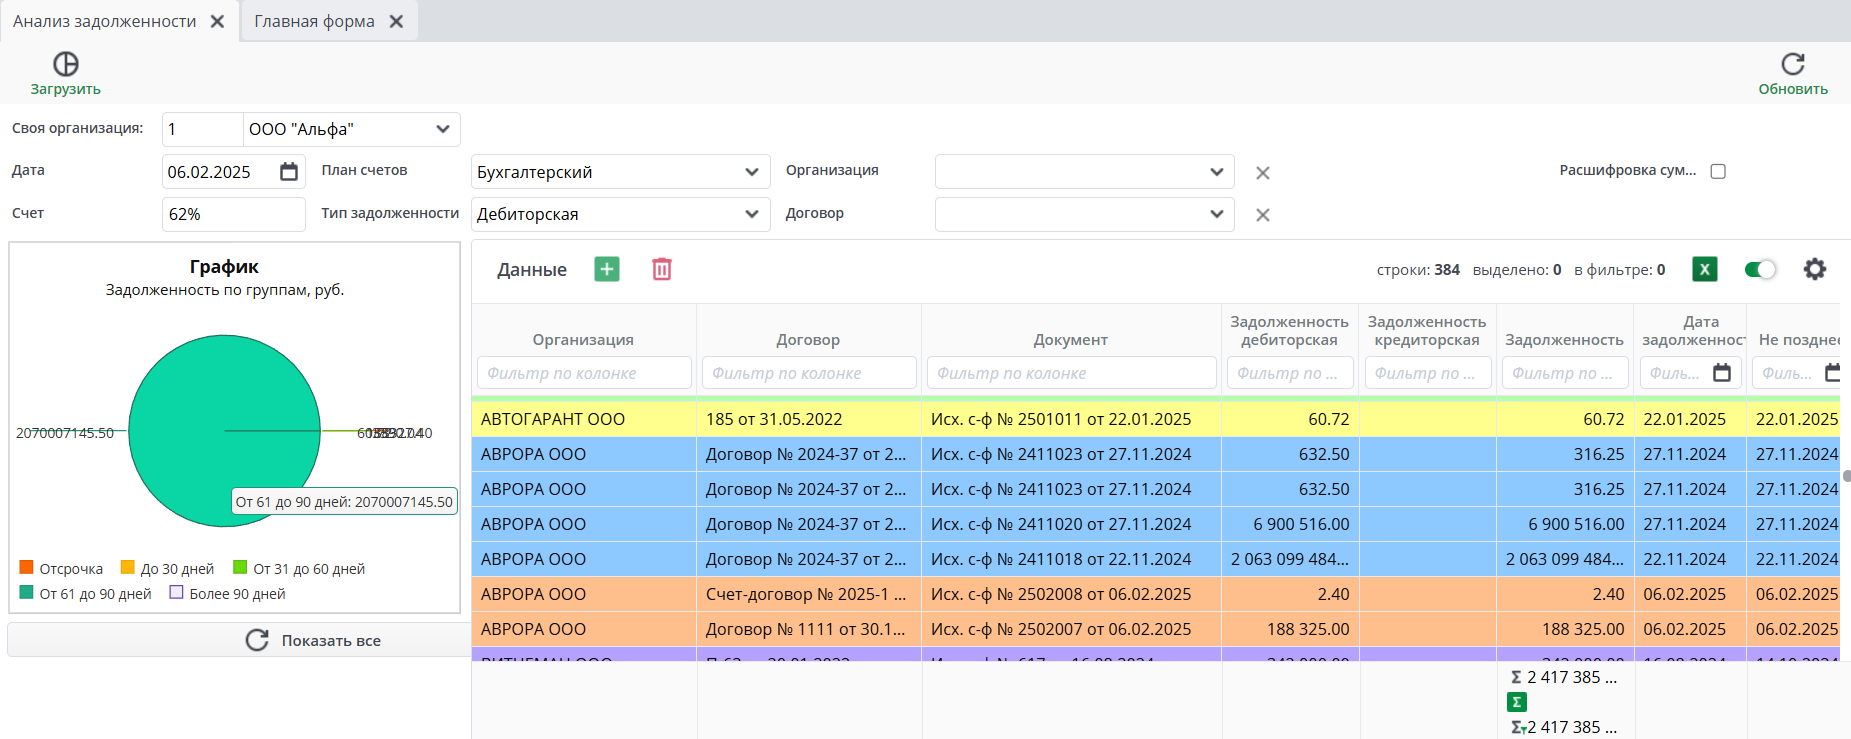
Task: Click the Документ column header
Action: click(x=1070, y=340)
